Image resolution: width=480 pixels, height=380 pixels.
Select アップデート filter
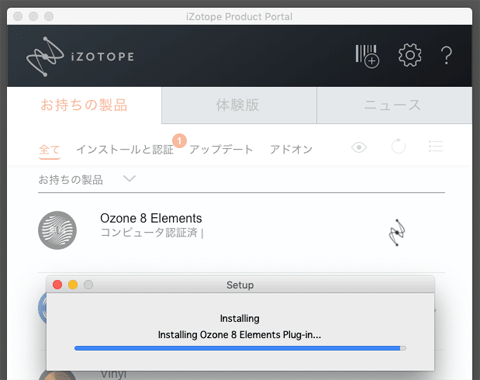[x=221, y=150]
